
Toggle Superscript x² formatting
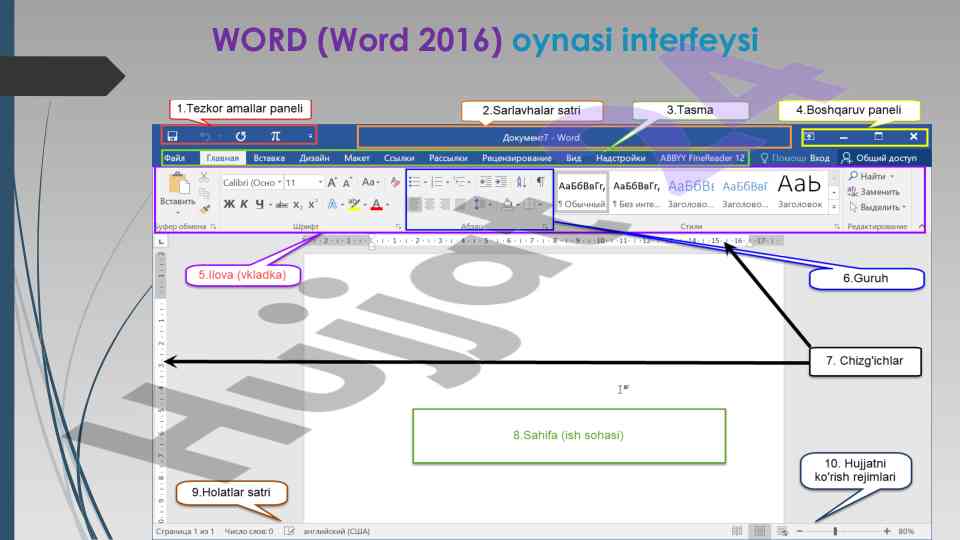coord(313,204)
